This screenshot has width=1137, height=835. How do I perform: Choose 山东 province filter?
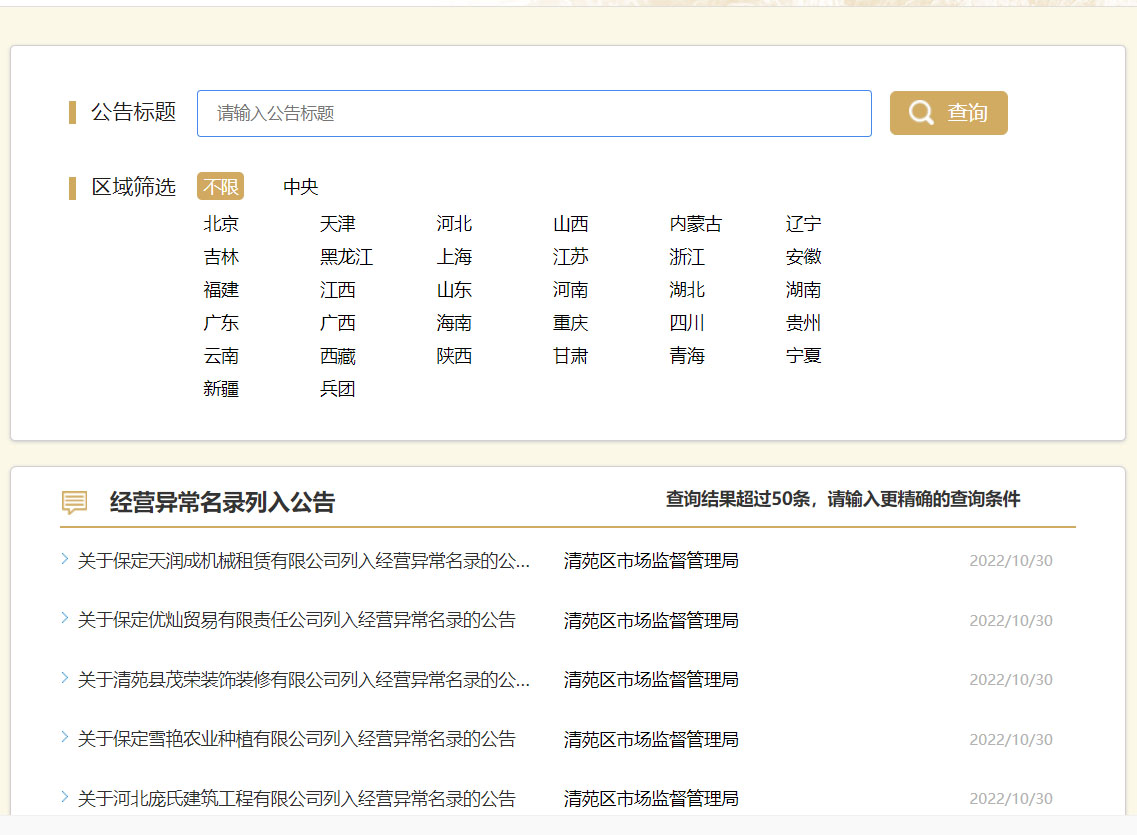[455, 290]
